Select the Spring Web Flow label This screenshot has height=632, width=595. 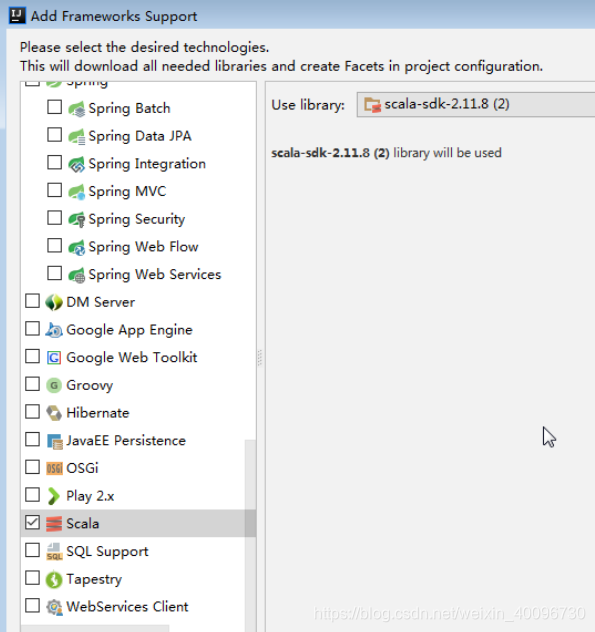[144, 247]
